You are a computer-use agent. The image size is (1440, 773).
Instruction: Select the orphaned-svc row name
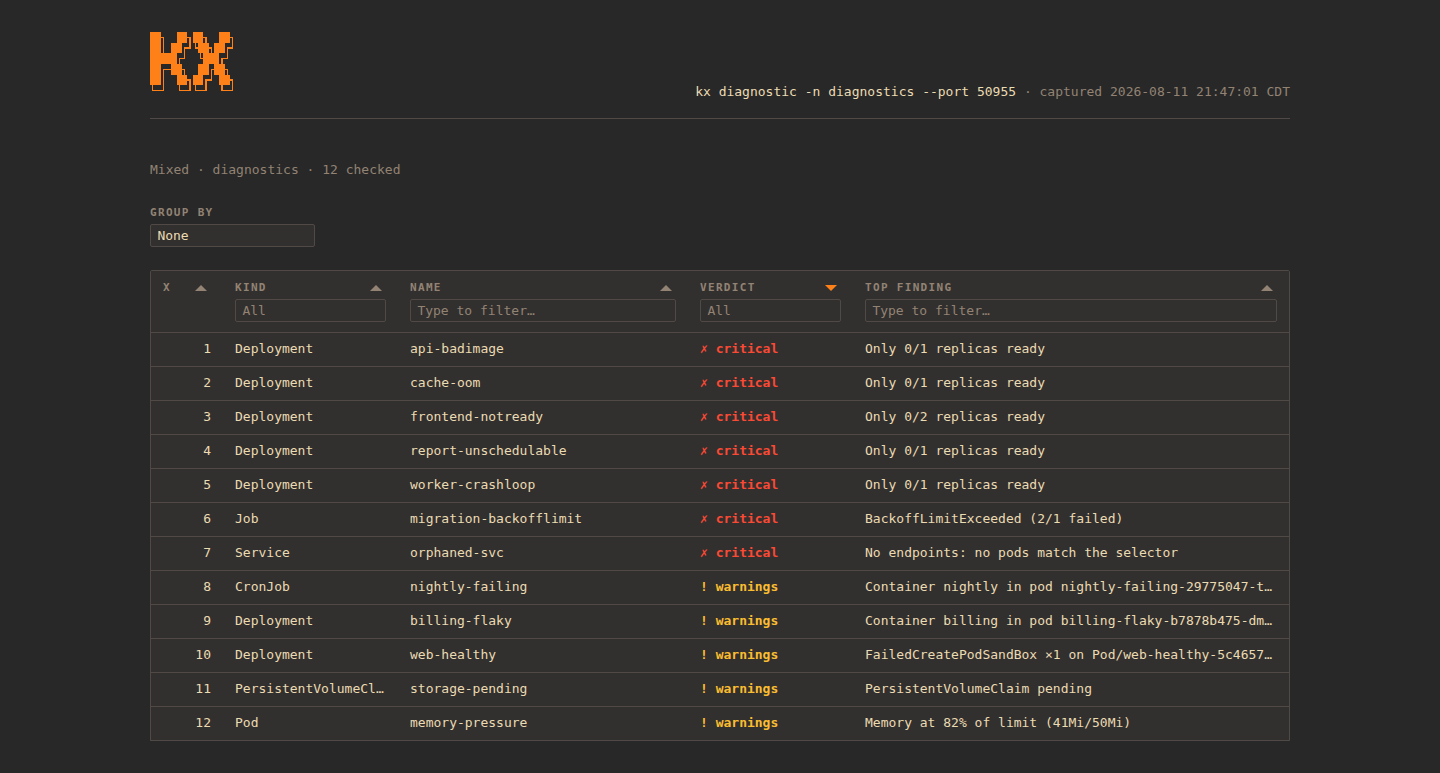pyautogui.click(x=457, y=553)
